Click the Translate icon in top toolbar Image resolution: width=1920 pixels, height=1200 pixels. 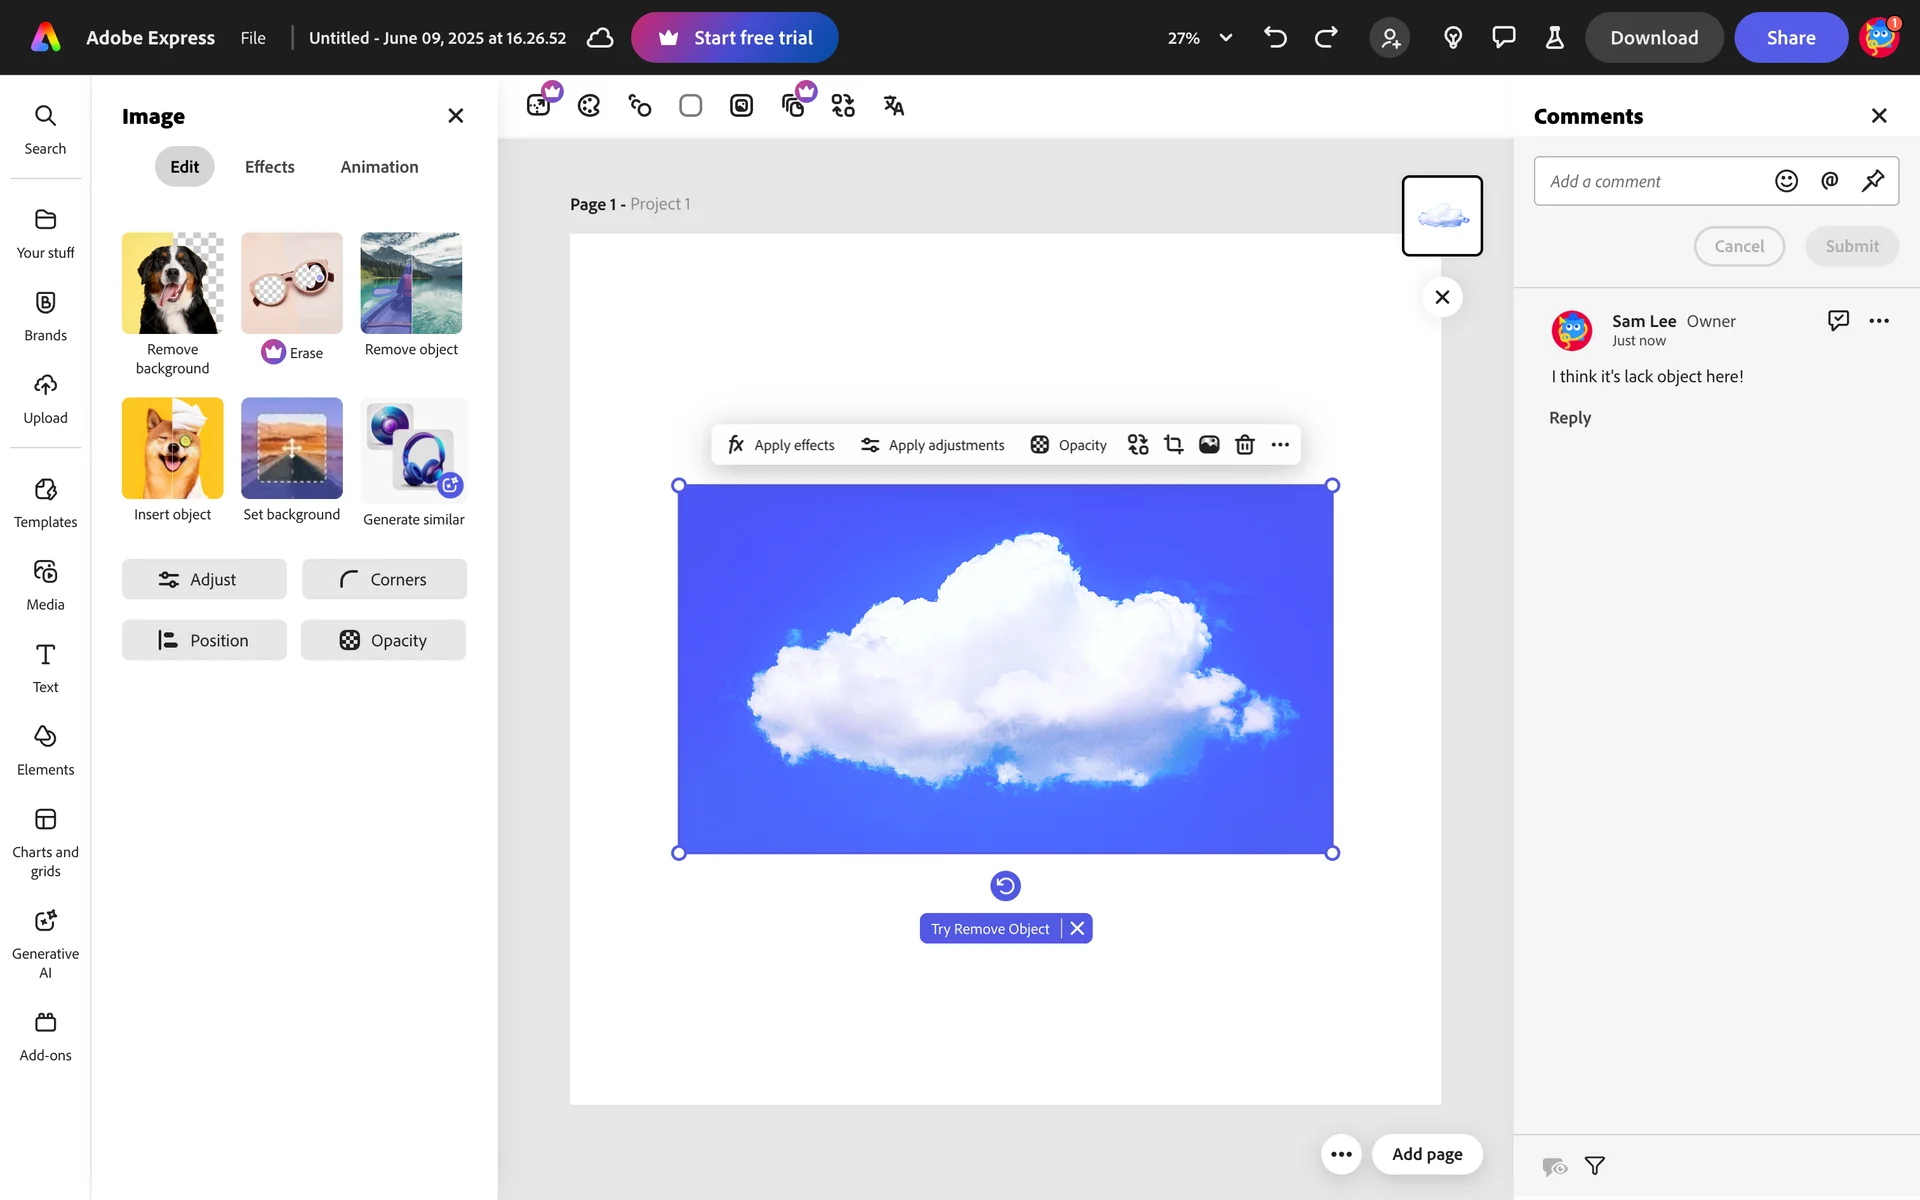[x=893, y=106]
